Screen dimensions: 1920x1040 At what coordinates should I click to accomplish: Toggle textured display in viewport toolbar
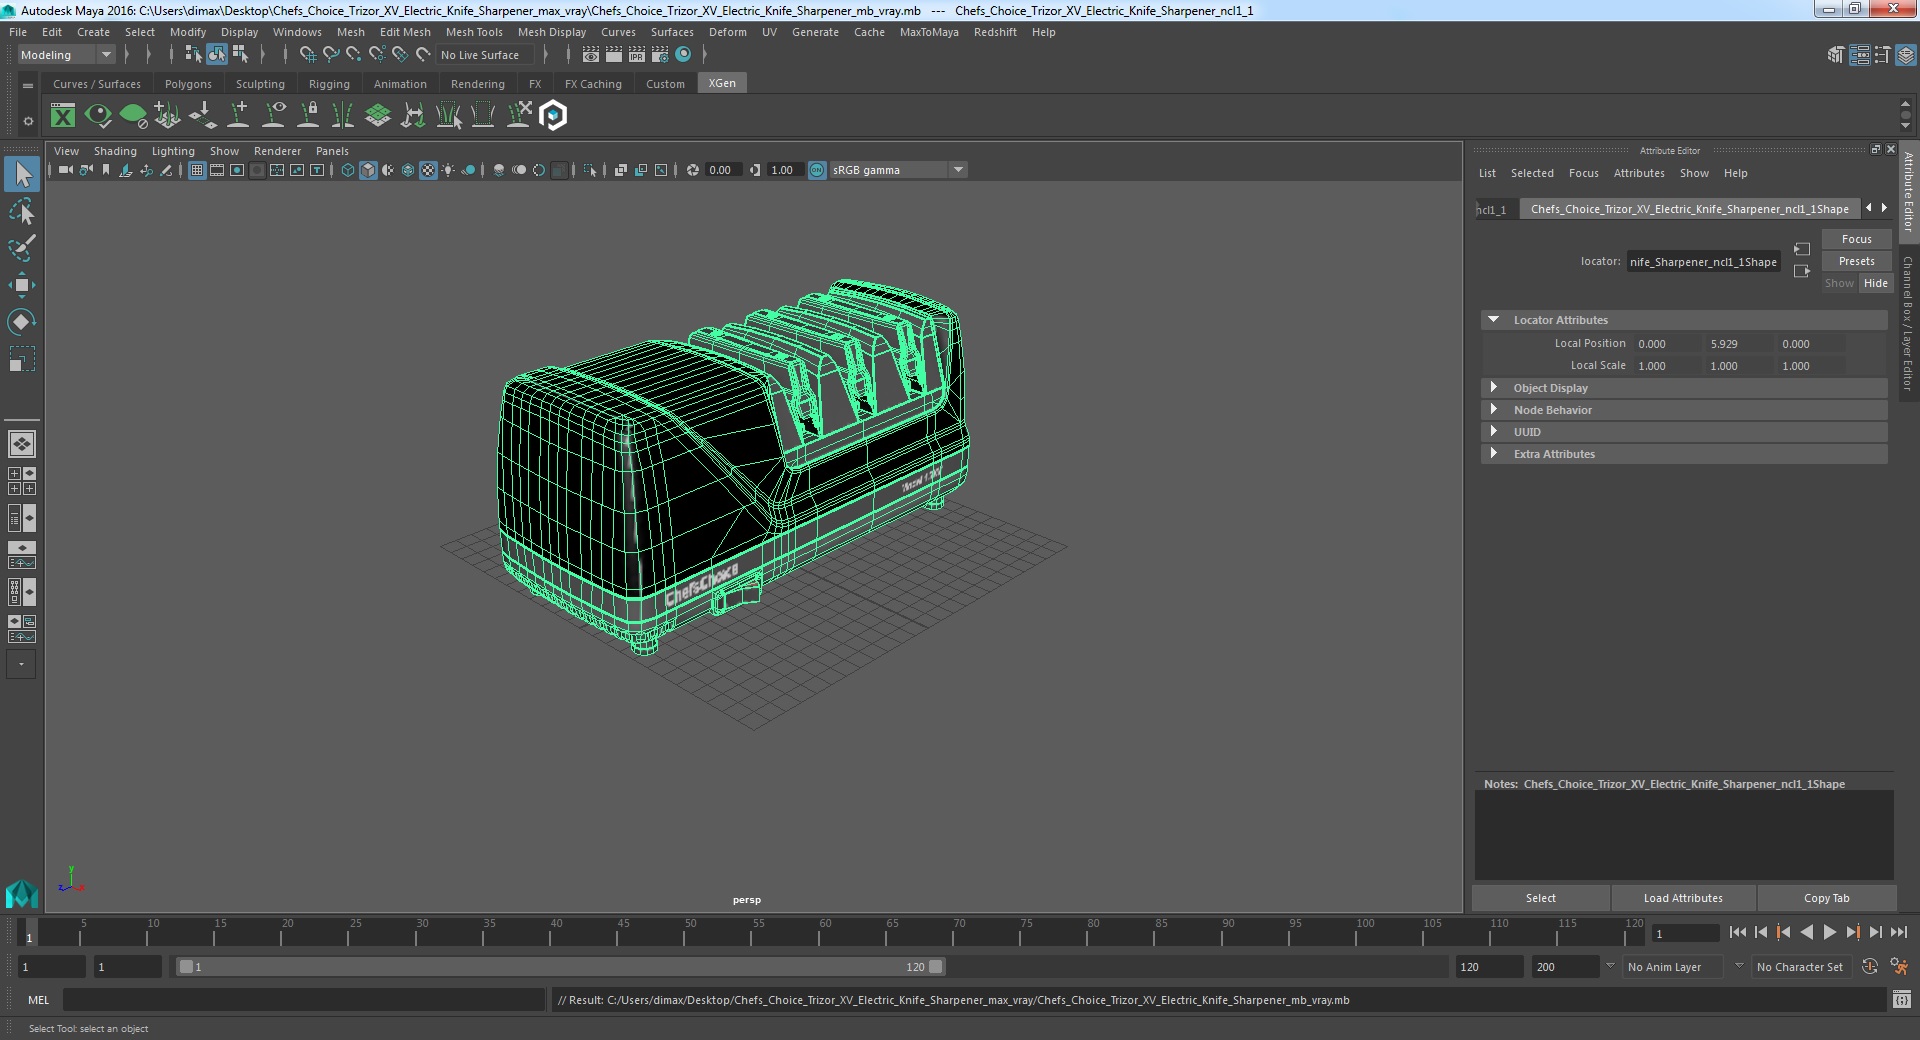[428, 170]
